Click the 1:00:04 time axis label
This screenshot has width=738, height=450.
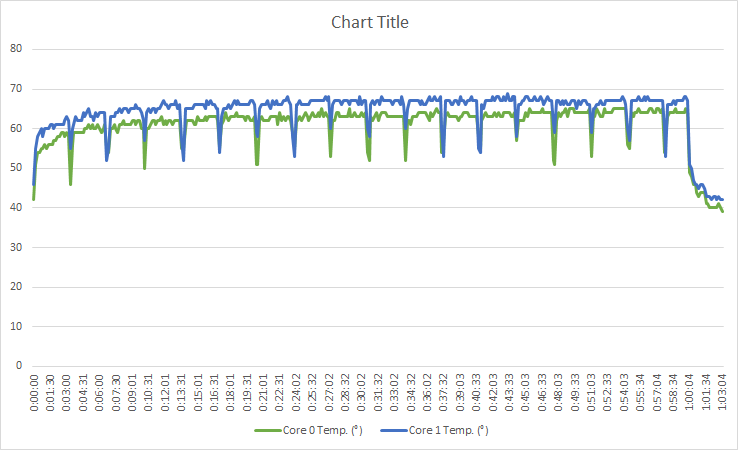[x=689, y=395]
